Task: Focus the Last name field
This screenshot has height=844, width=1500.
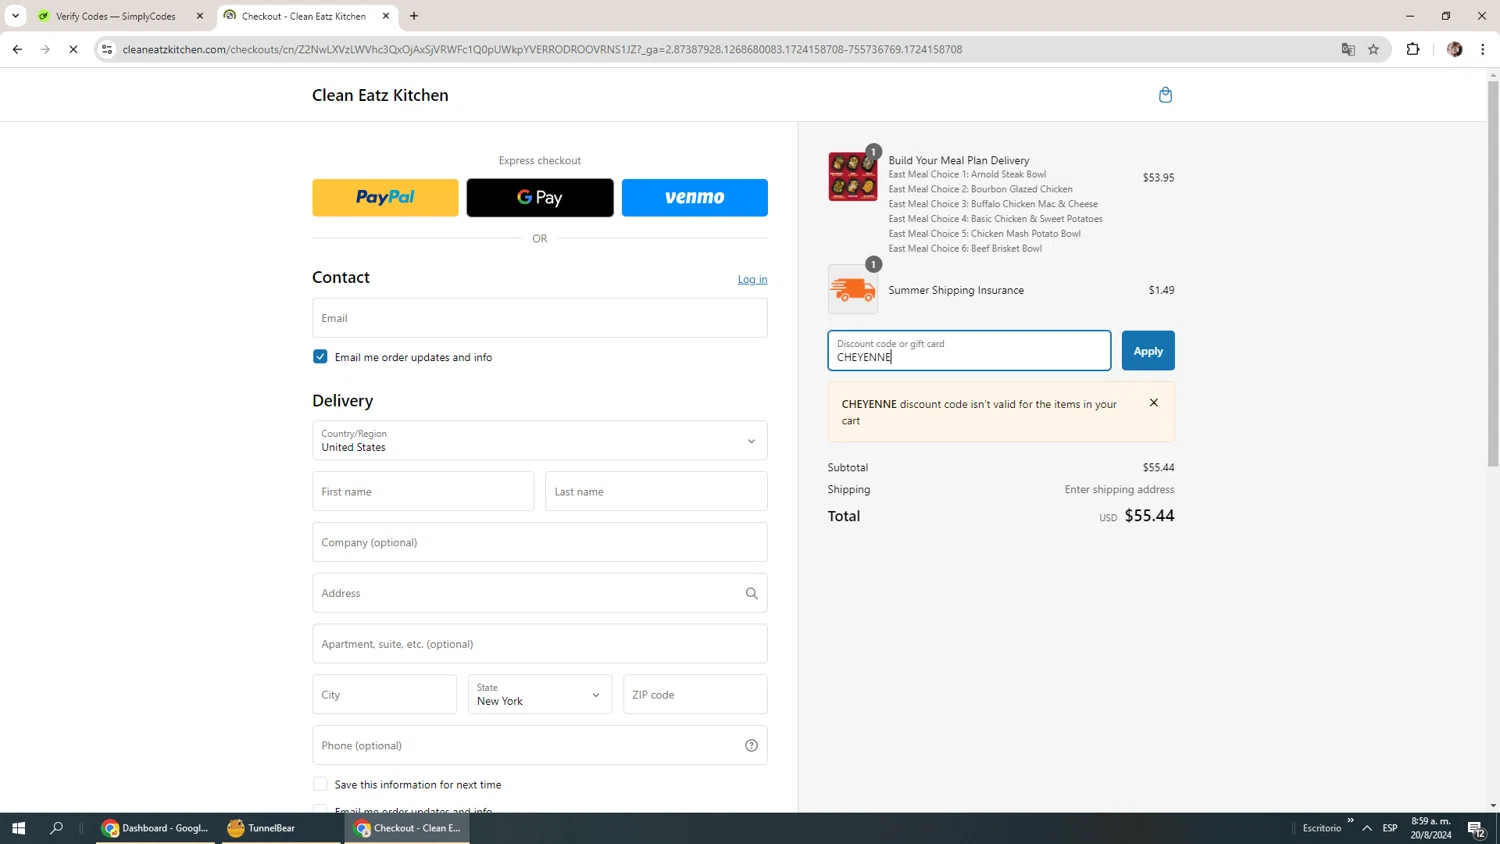Action: pyautogui.click(x=656, y=491)
